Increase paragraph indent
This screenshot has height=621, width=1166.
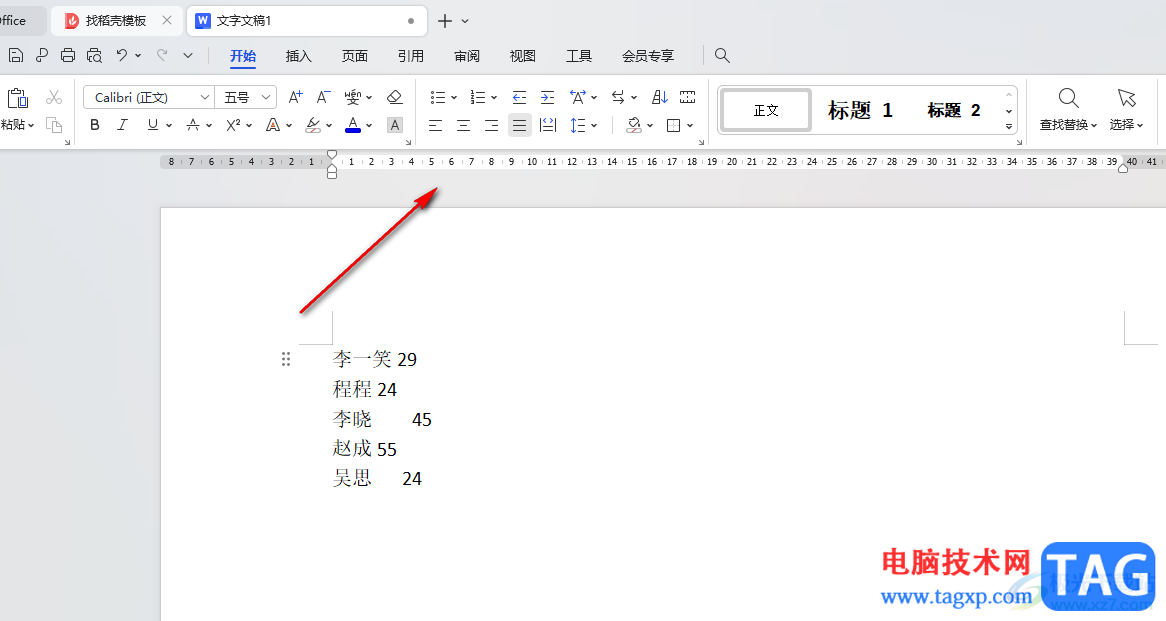547,97
